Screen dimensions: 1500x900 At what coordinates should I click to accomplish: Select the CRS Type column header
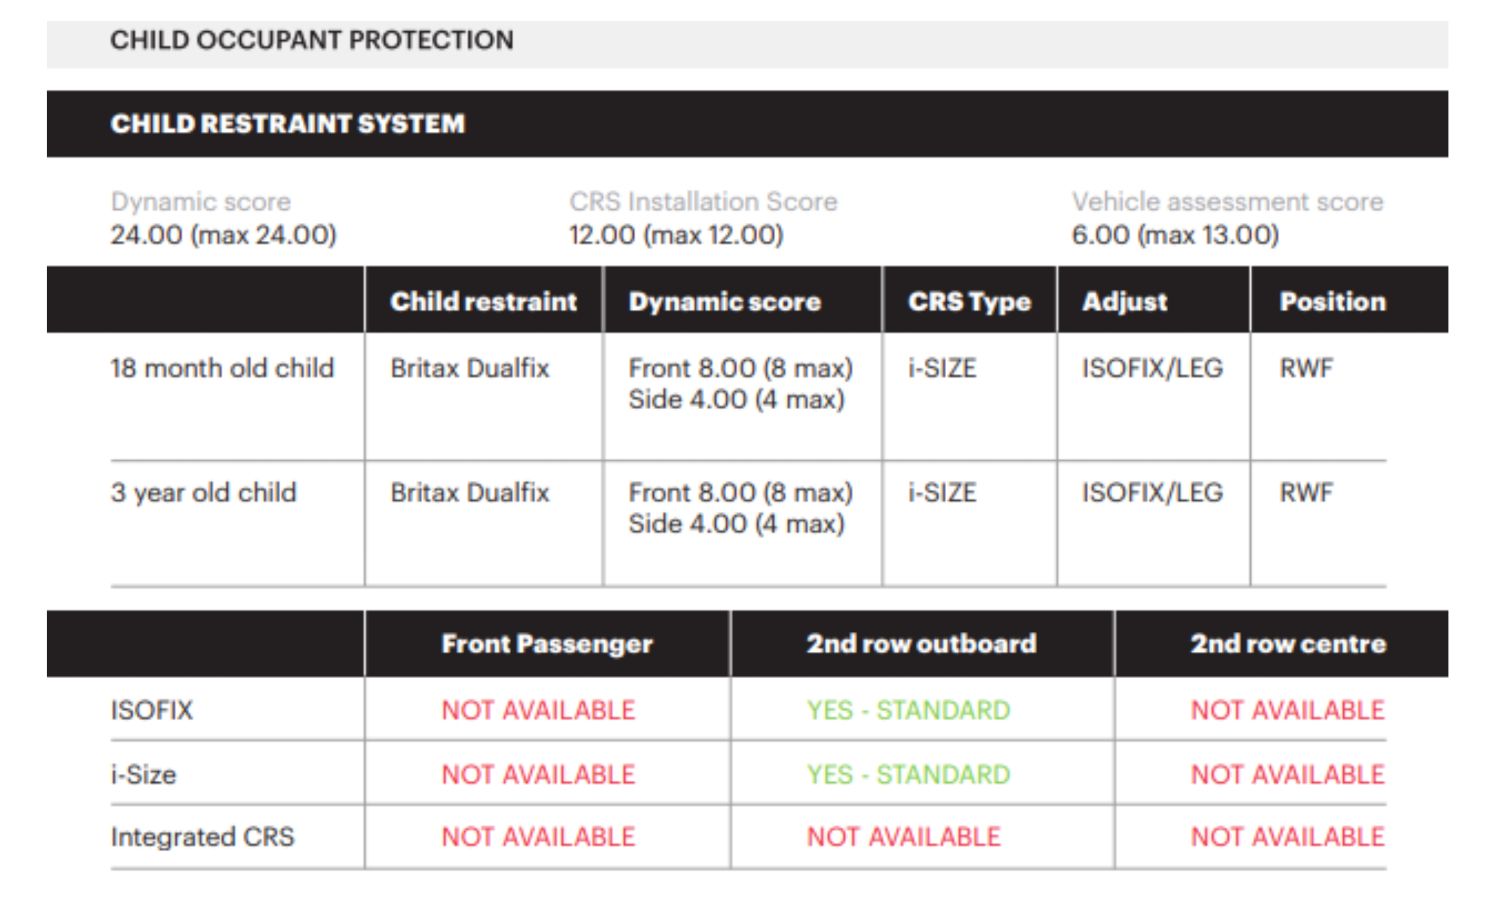[969, 301]
